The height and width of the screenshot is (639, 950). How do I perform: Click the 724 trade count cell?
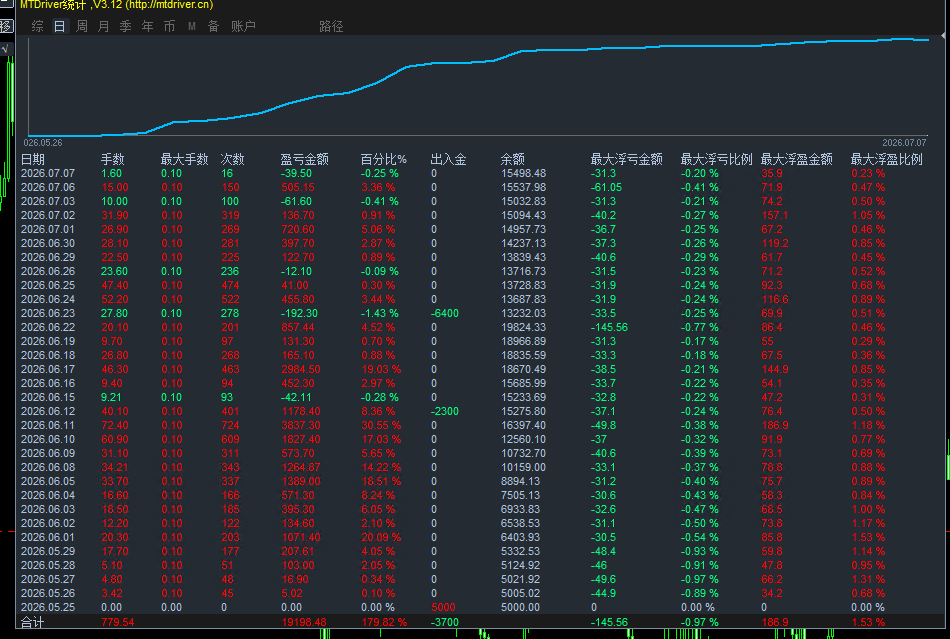point(230,425)
